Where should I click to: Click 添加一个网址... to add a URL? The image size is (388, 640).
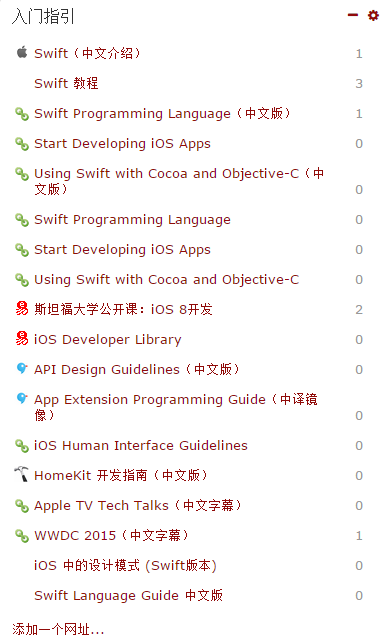click(58, 629)
